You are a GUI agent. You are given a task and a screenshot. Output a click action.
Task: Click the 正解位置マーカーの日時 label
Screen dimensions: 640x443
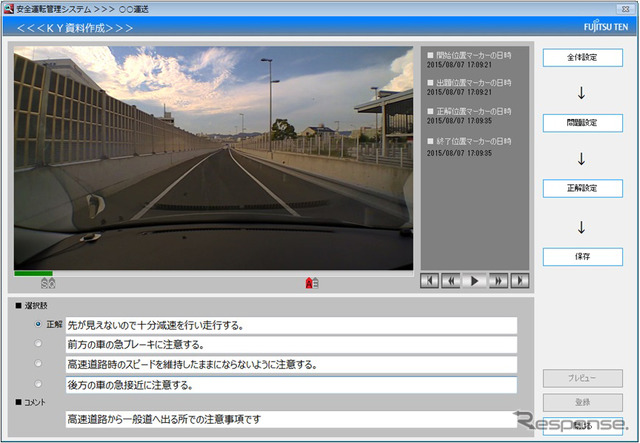473,111
